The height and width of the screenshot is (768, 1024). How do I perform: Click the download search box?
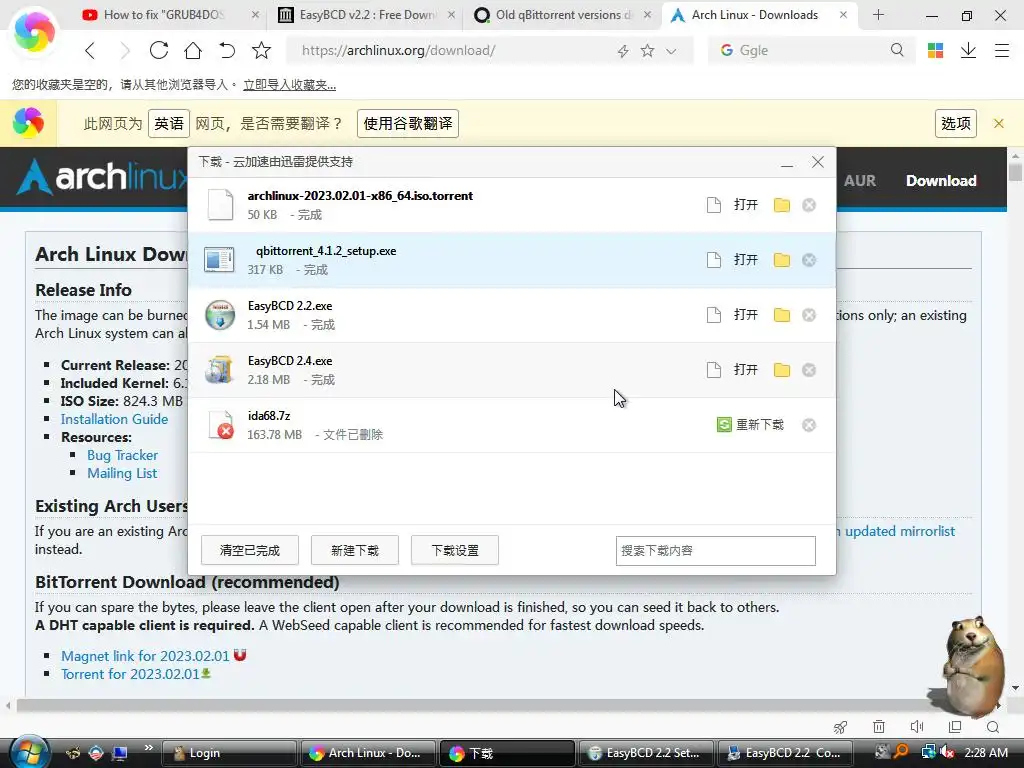click(715, 551)
